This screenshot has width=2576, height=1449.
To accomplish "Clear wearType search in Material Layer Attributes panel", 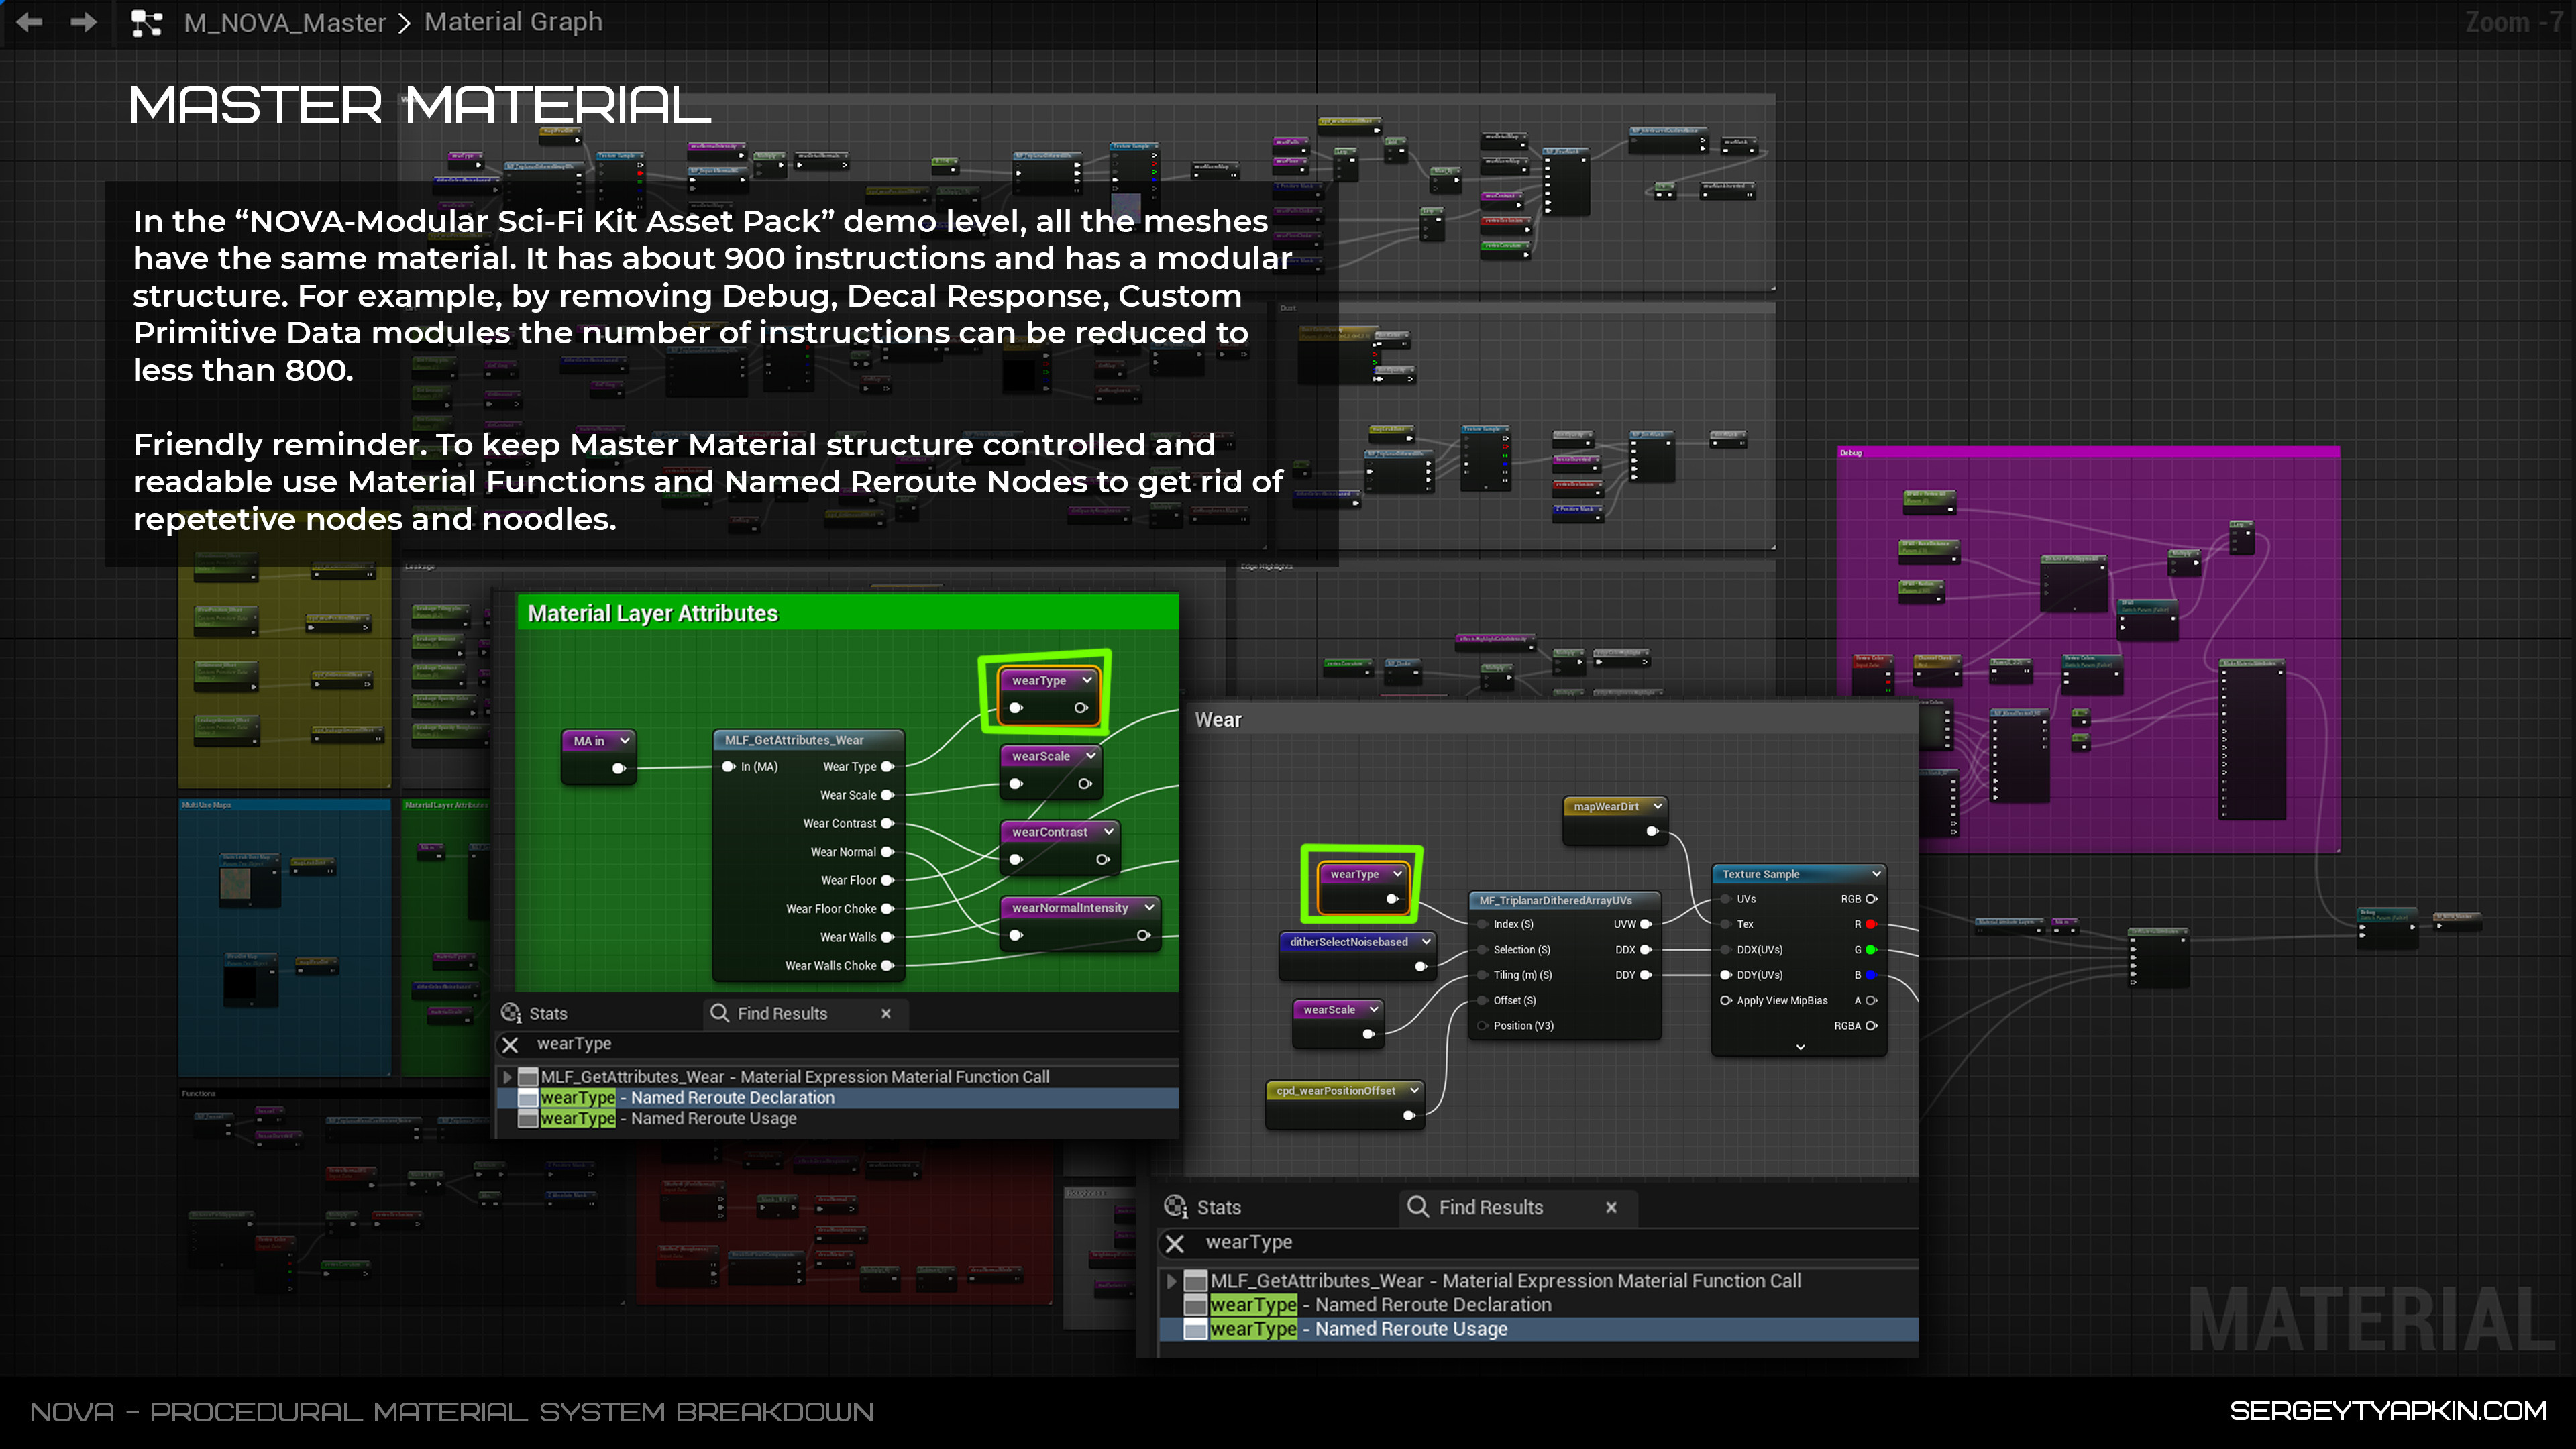I will (x=510, y=1044).
